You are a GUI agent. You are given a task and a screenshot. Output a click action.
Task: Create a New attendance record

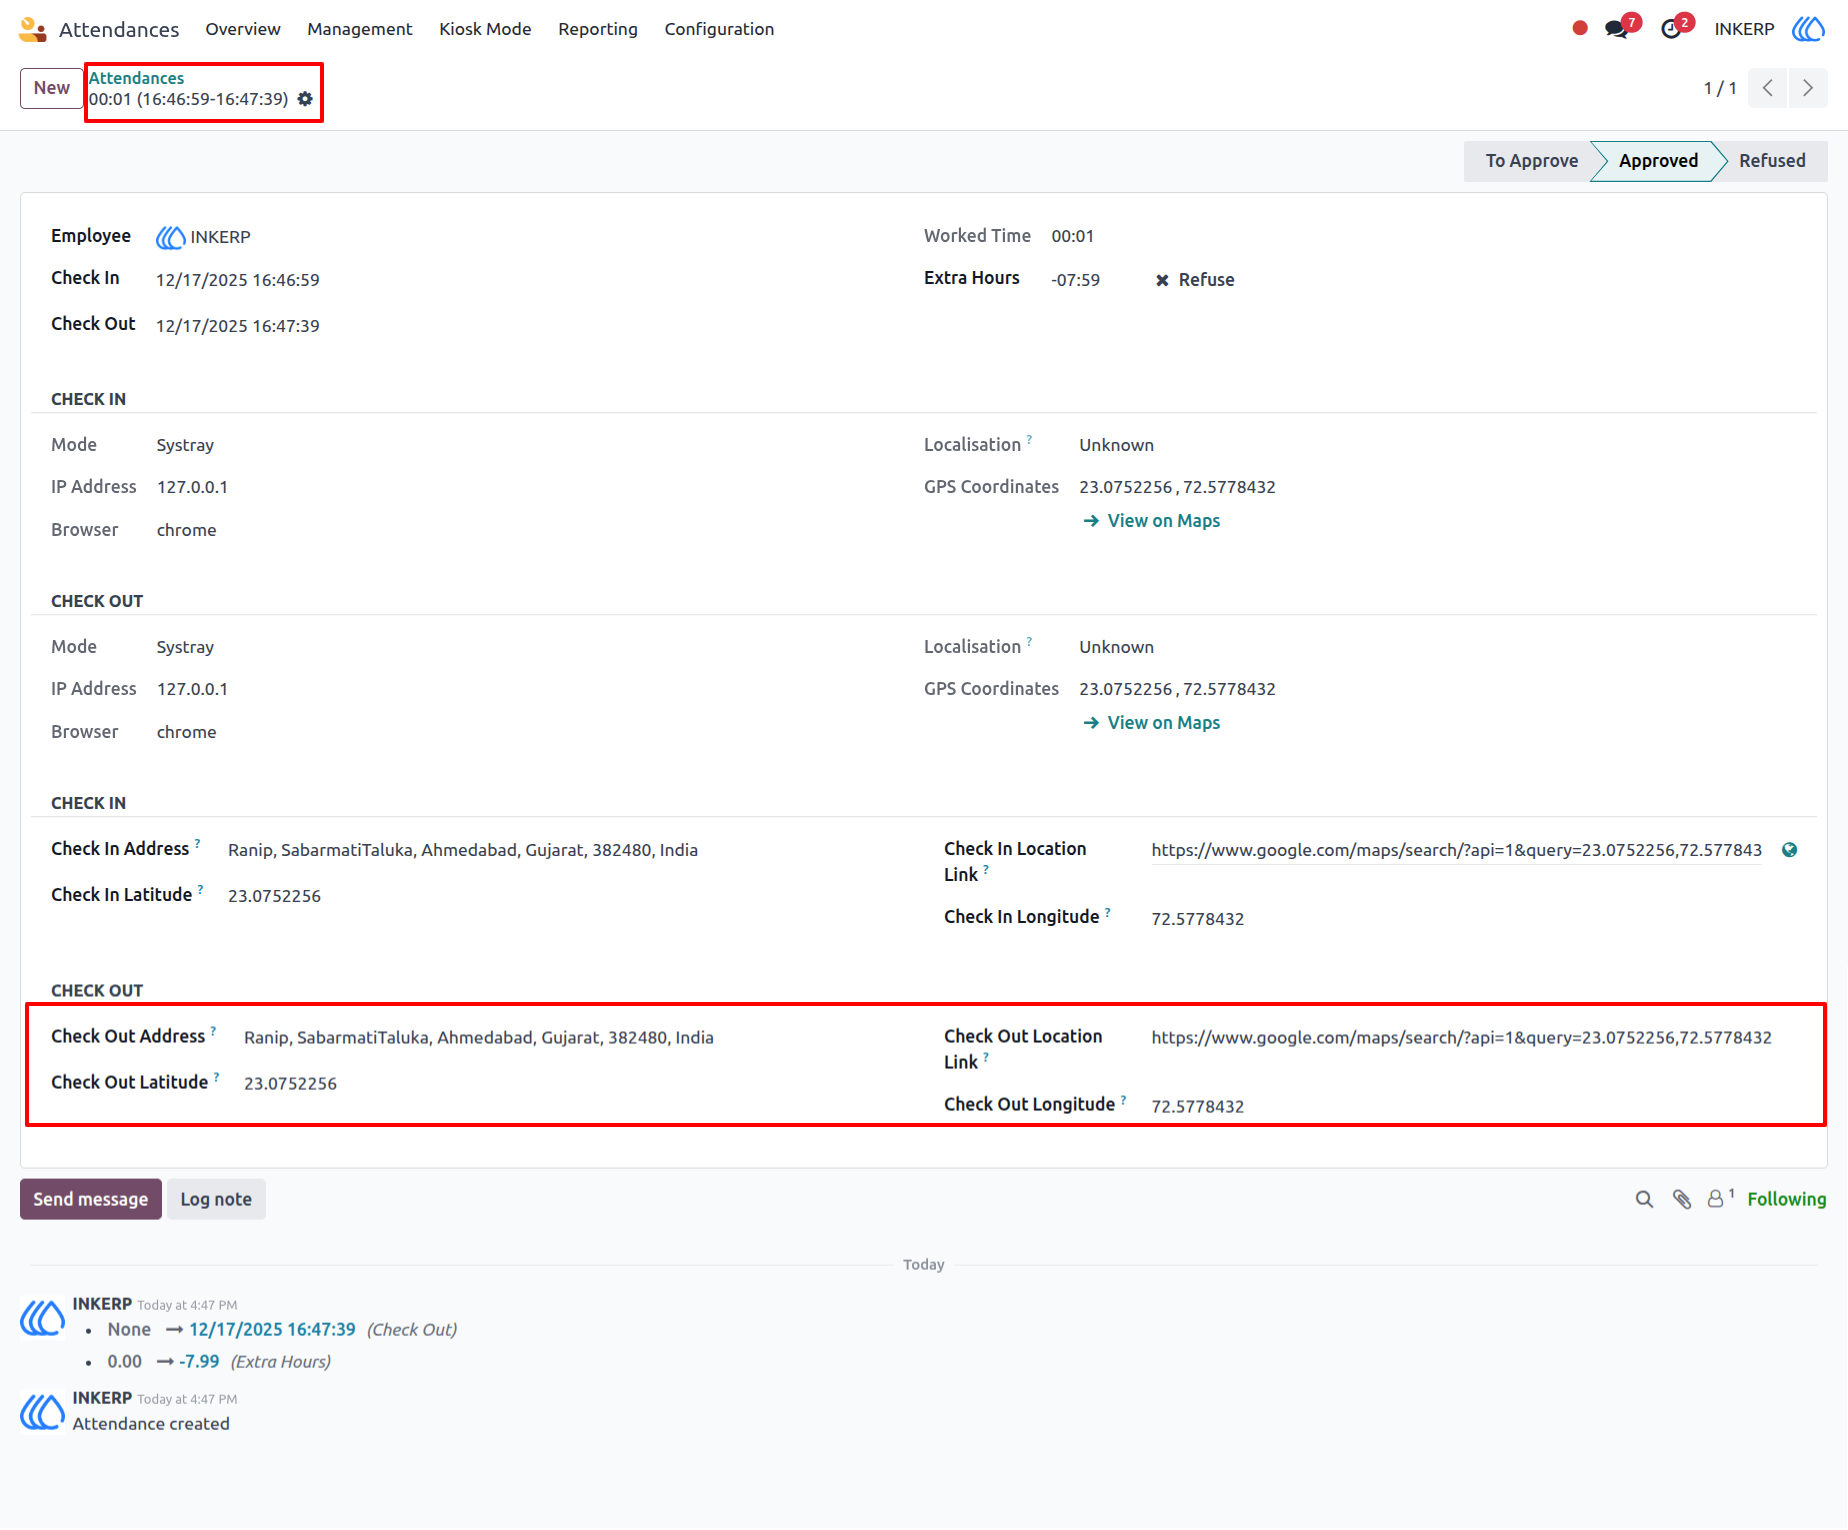click(52, 88)
